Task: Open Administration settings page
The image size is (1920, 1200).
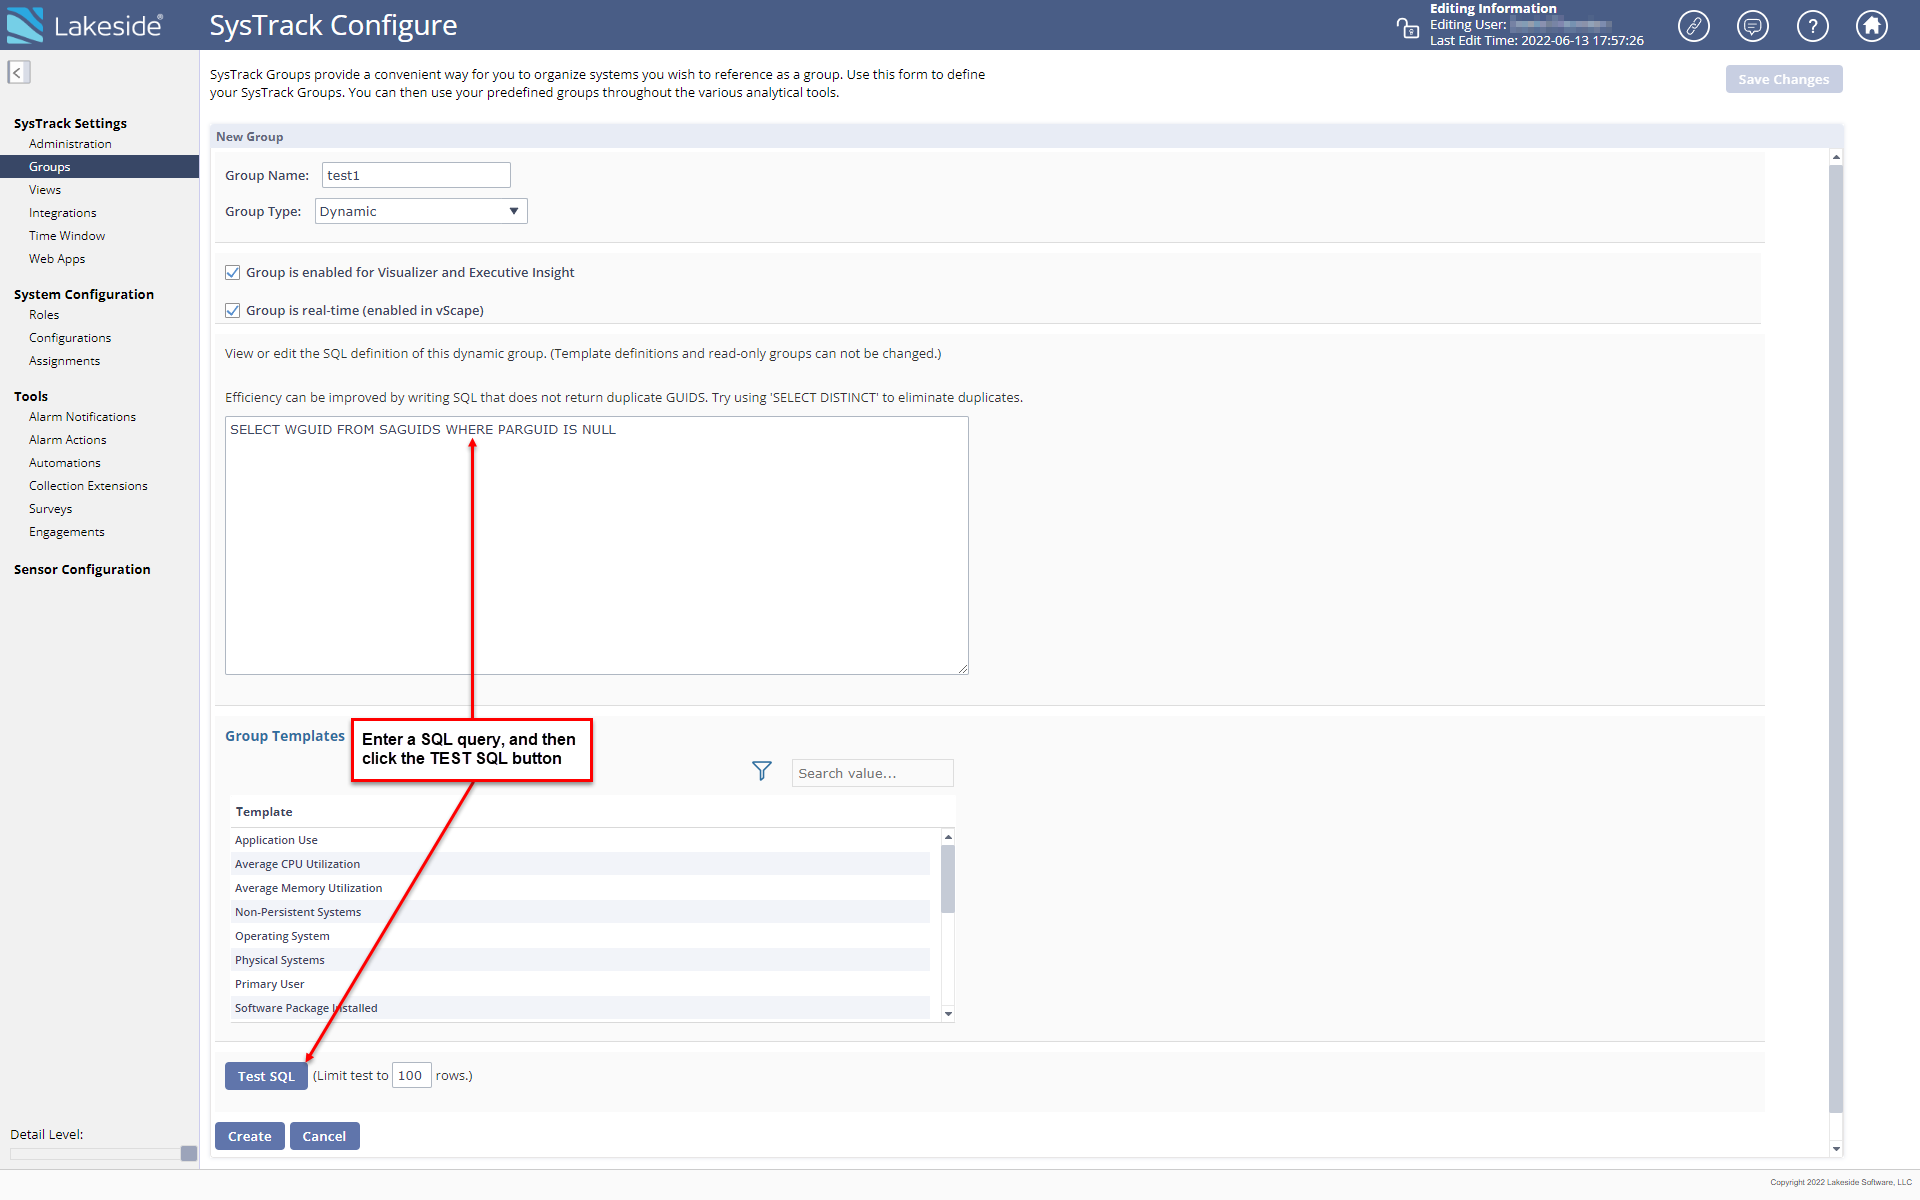Action: coord(70,144)
